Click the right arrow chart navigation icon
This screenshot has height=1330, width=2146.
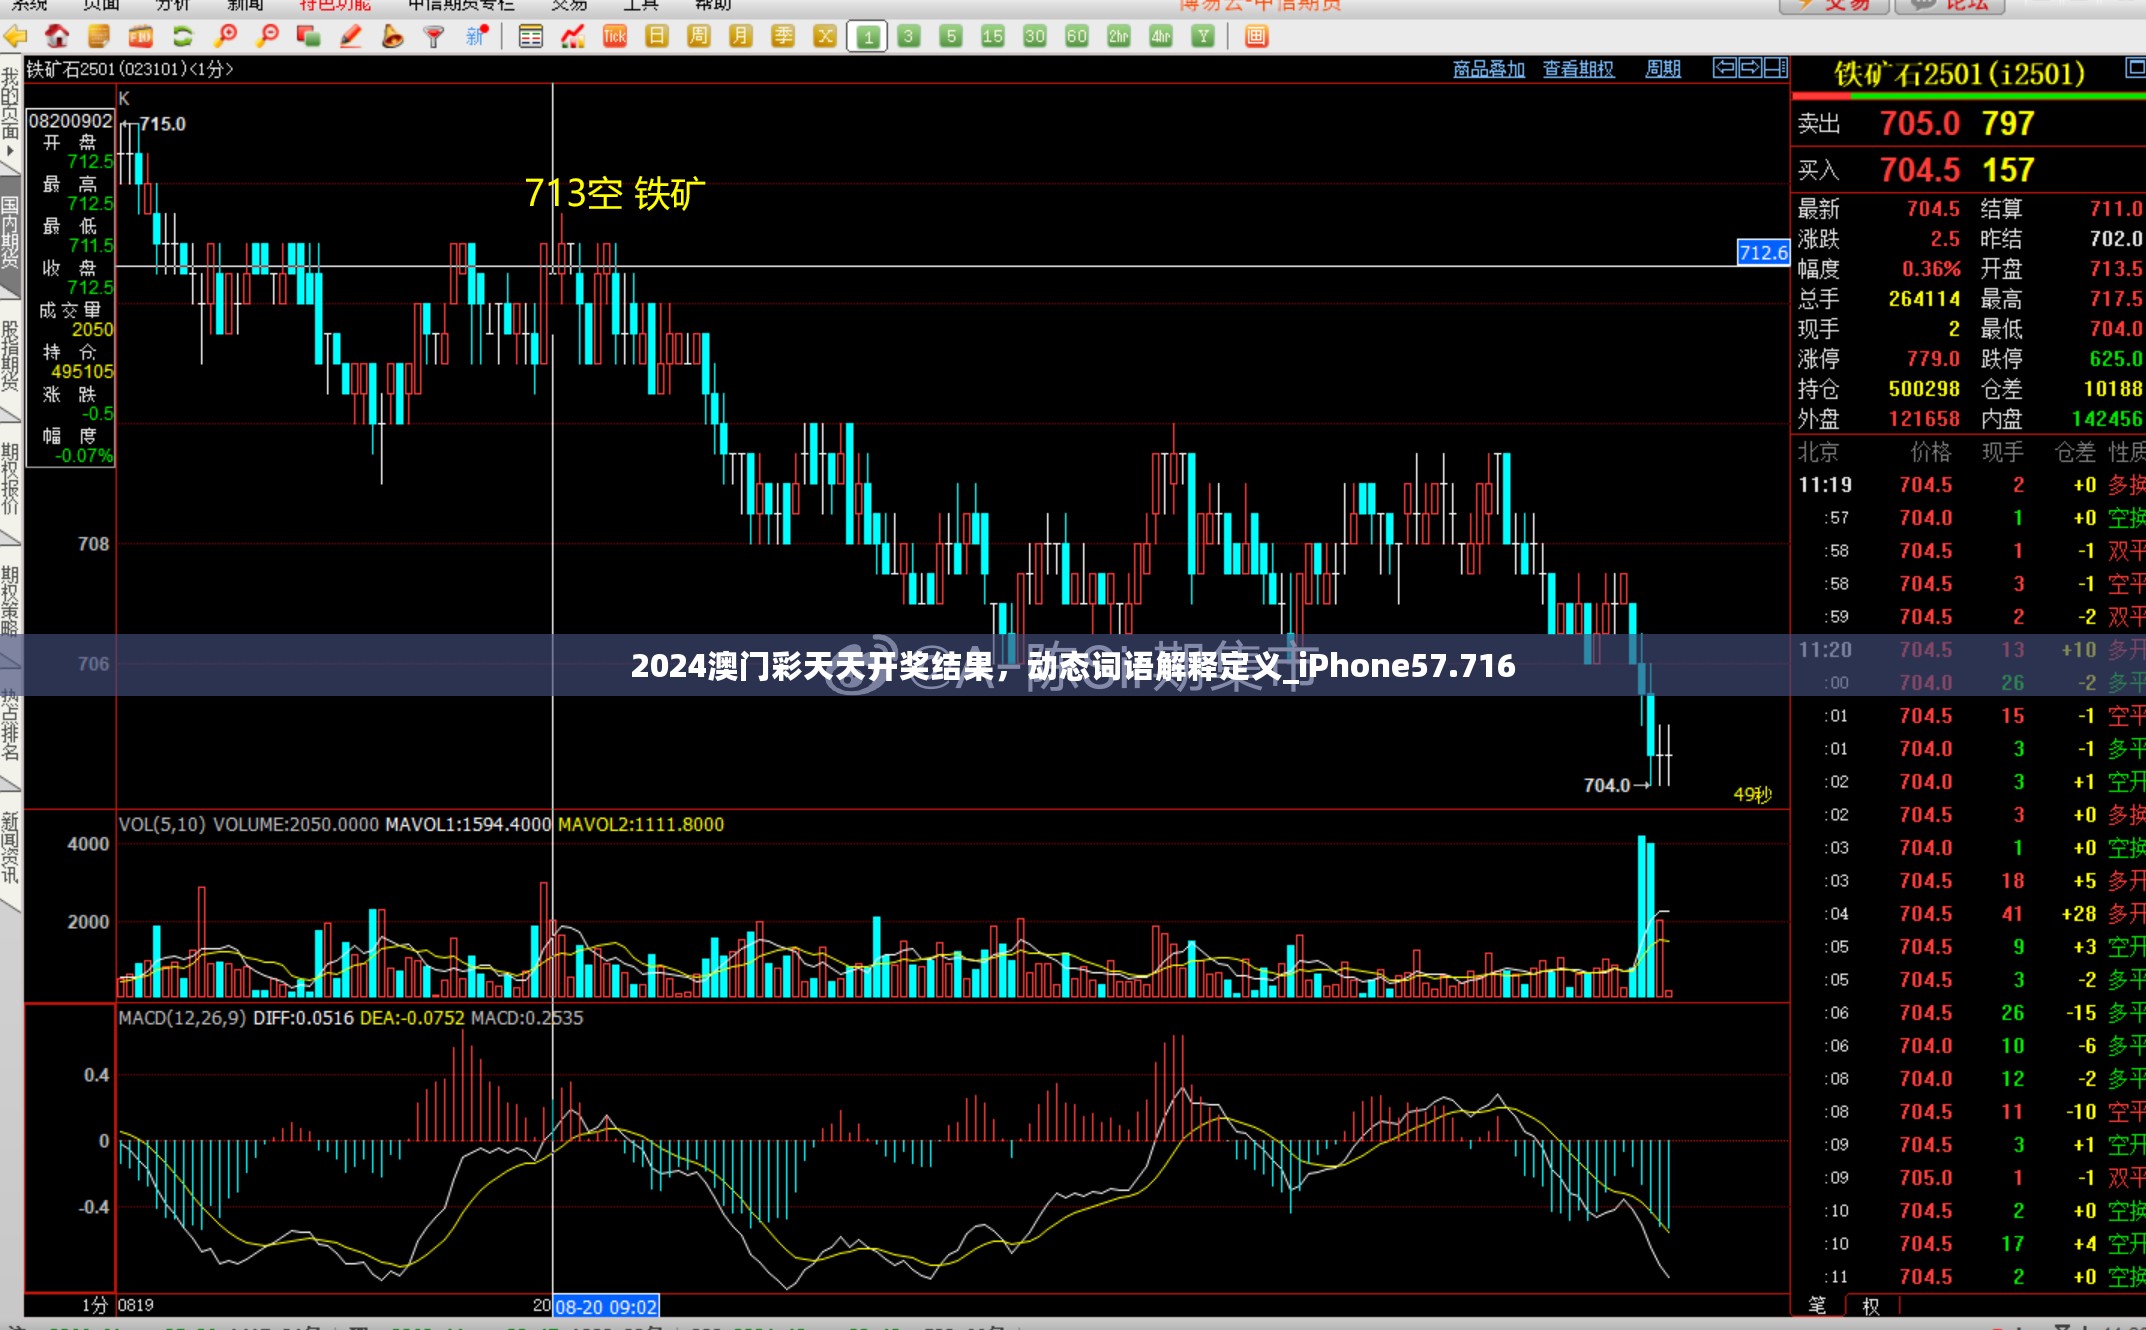click(x=1750, y=68)
